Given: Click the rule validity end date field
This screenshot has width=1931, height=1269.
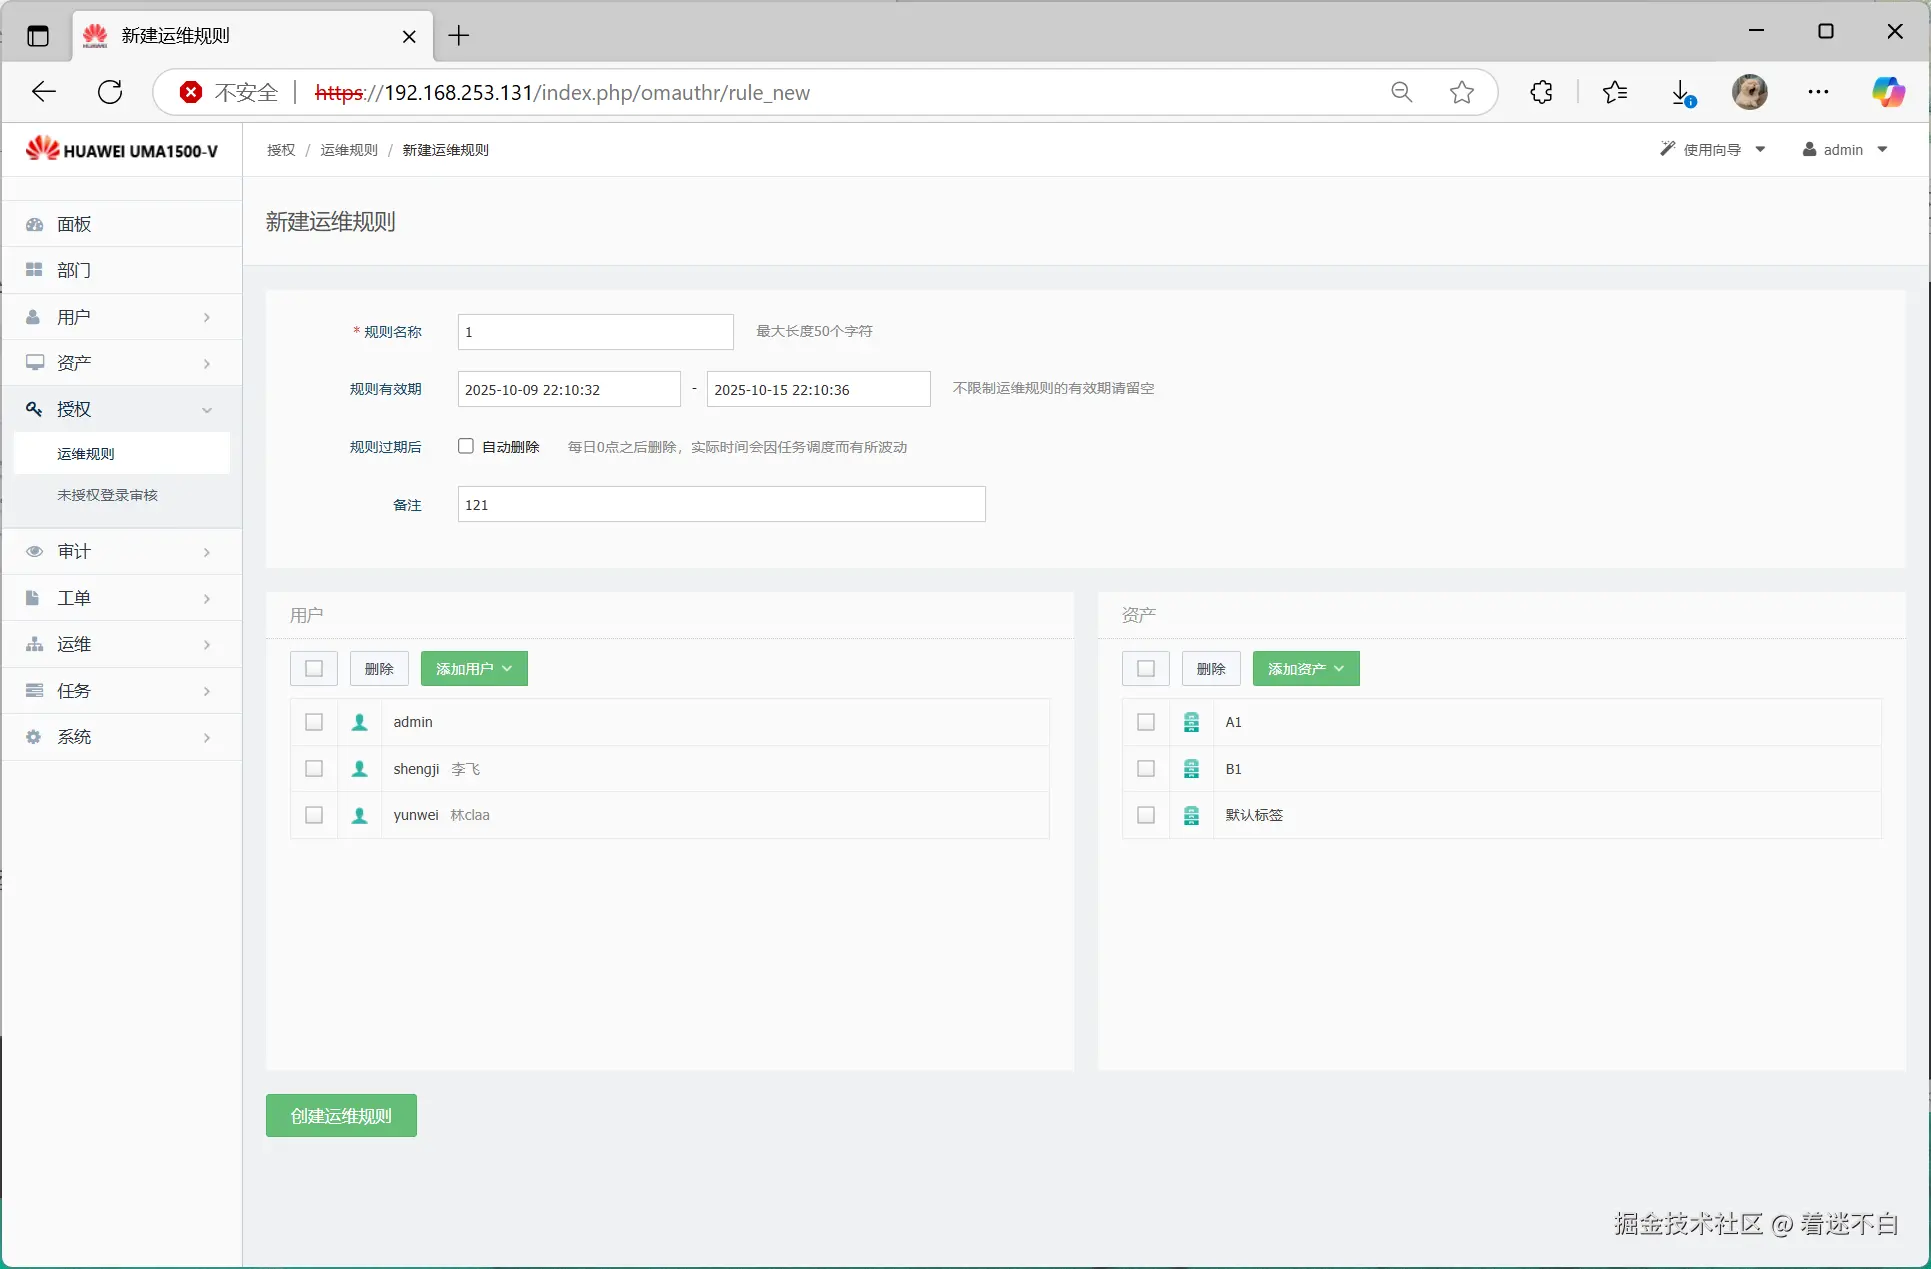Looking at the screenshot, I should (x=818, y=390).
